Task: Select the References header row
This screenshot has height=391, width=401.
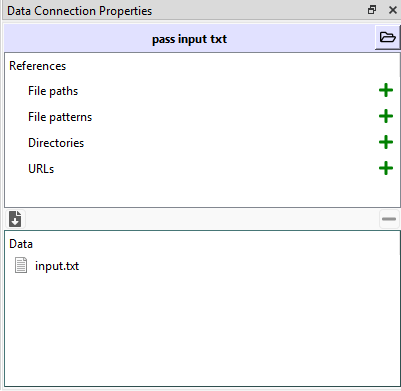Action: pyautogui.click(x=202, y=66)
